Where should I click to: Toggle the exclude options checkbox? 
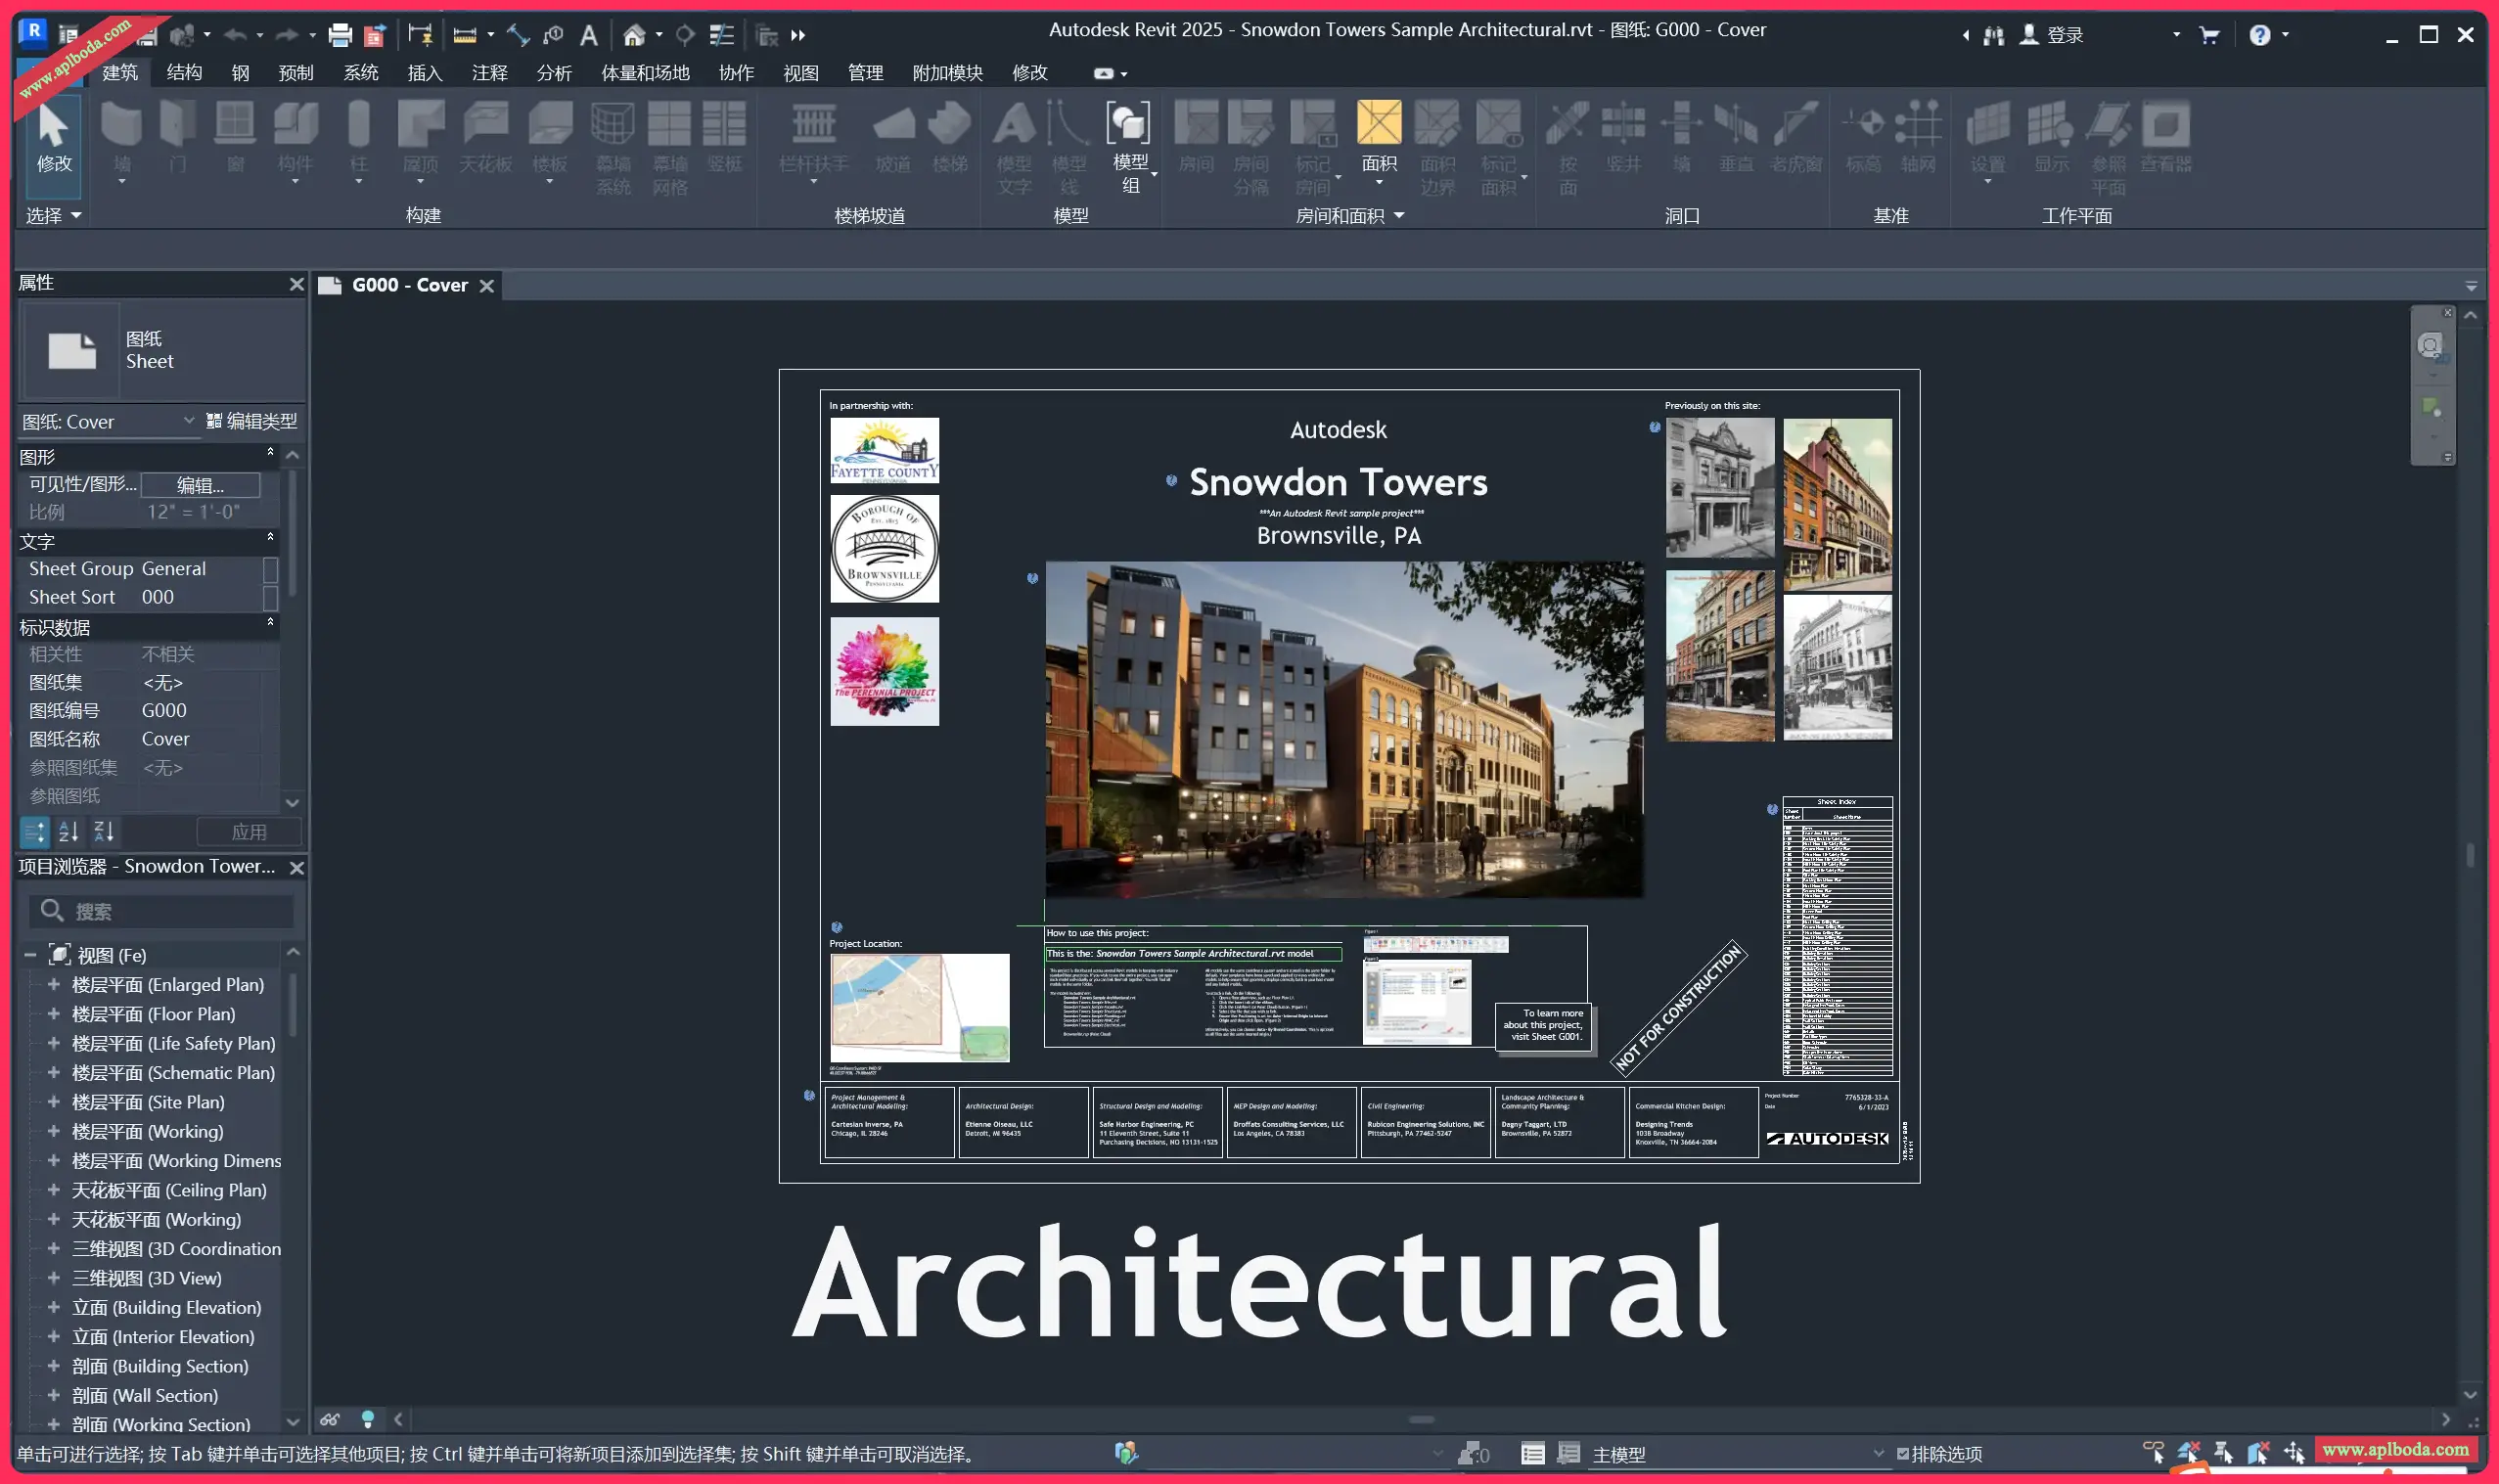(x=1903, y=1454)
